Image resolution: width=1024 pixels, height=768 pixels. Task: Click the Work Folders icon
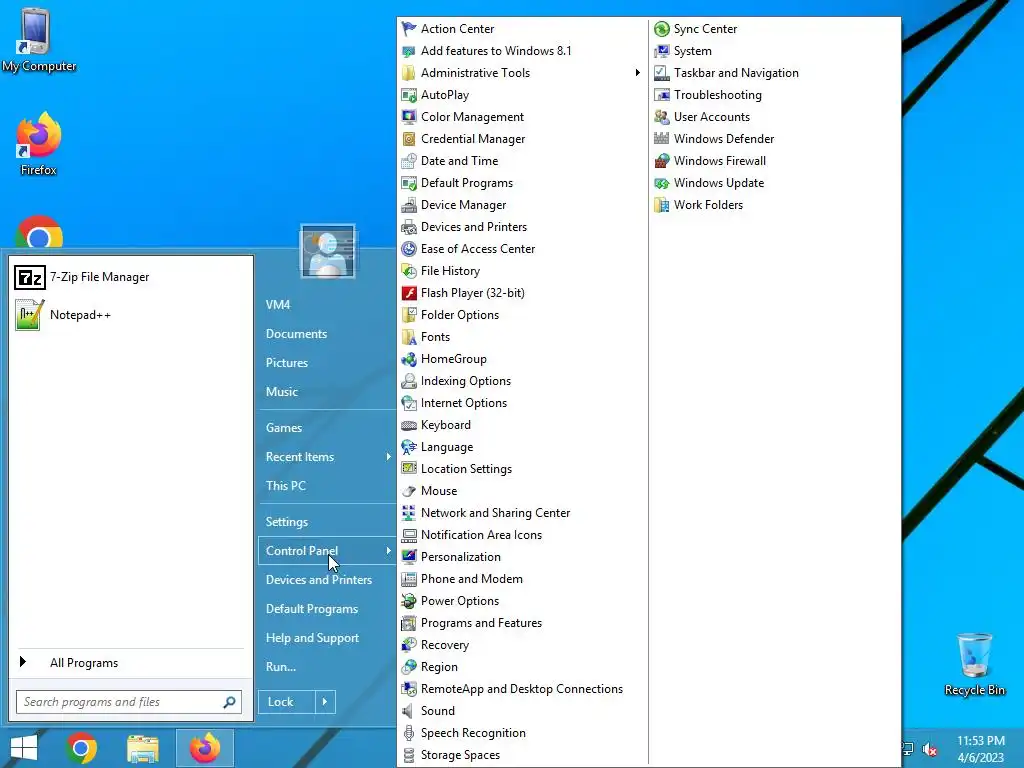pyautogui.click(x=662, y=205)
